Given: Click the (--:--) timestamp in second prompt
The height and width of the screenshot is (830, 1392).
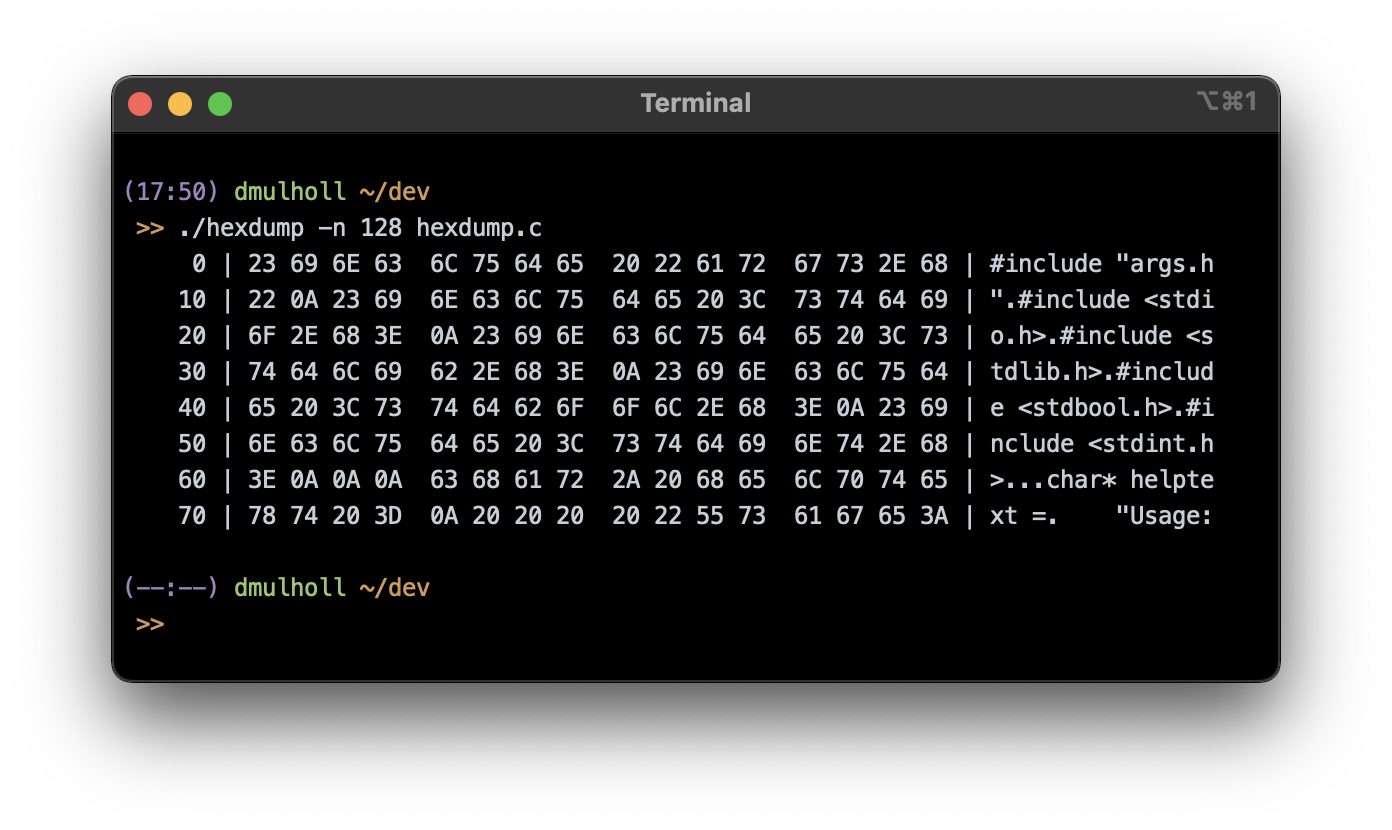Looking at the screenshot, I should (171, 588).
